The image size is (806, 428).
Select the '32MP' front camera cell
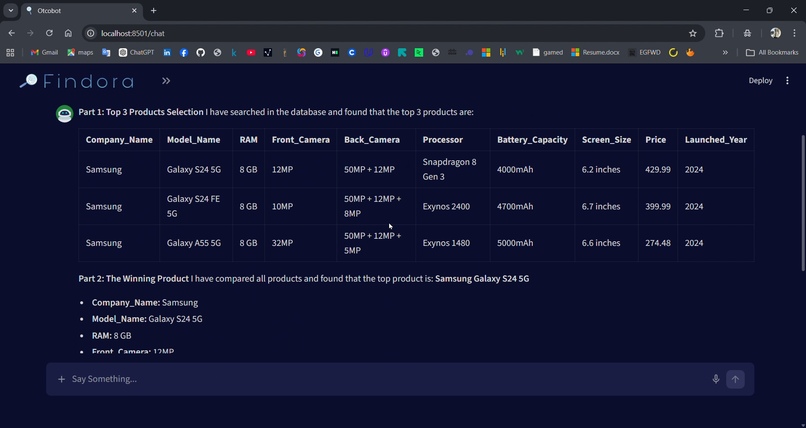tap(301, 243)
